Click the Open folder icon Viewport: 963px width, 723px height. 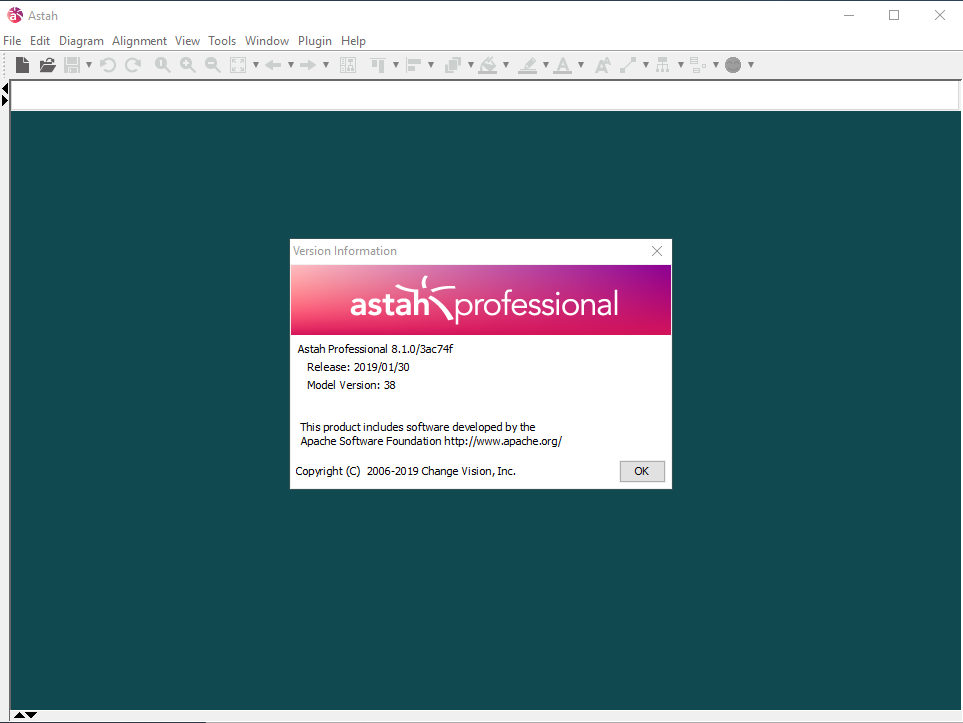(x=47, y=64)
